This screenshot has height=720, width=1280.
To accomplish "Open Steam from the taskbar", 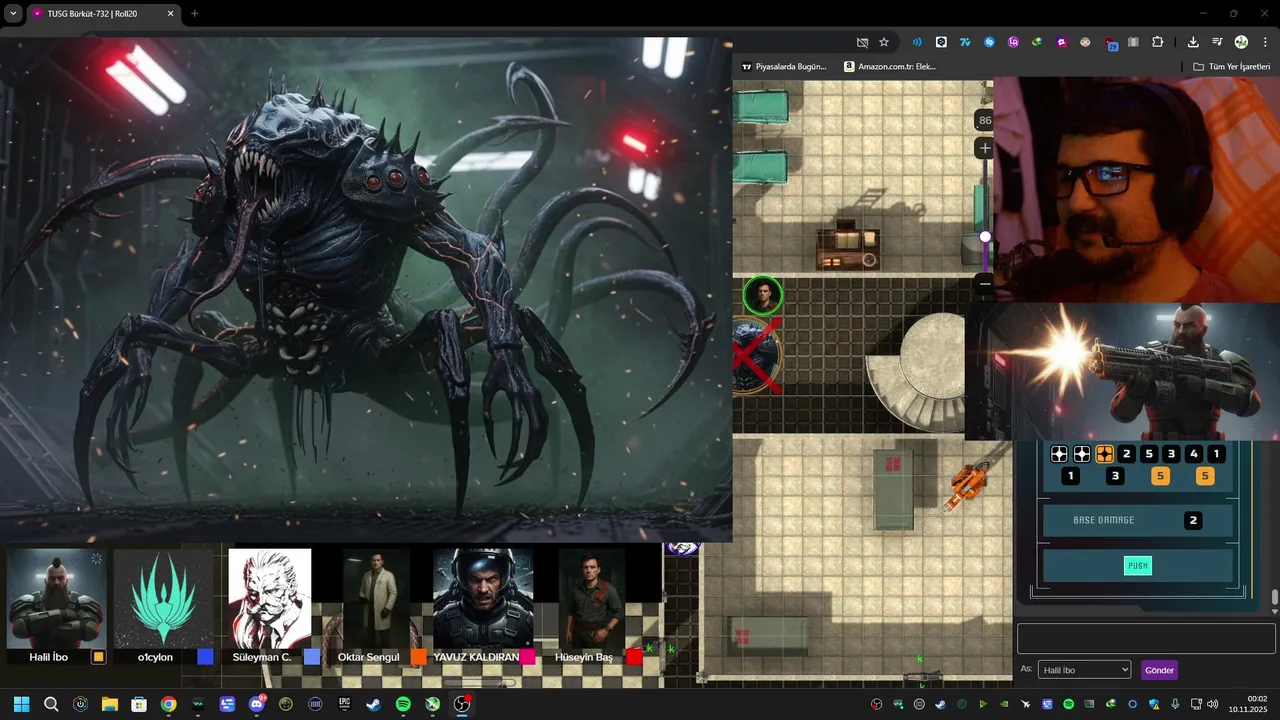I will point(373,704).
